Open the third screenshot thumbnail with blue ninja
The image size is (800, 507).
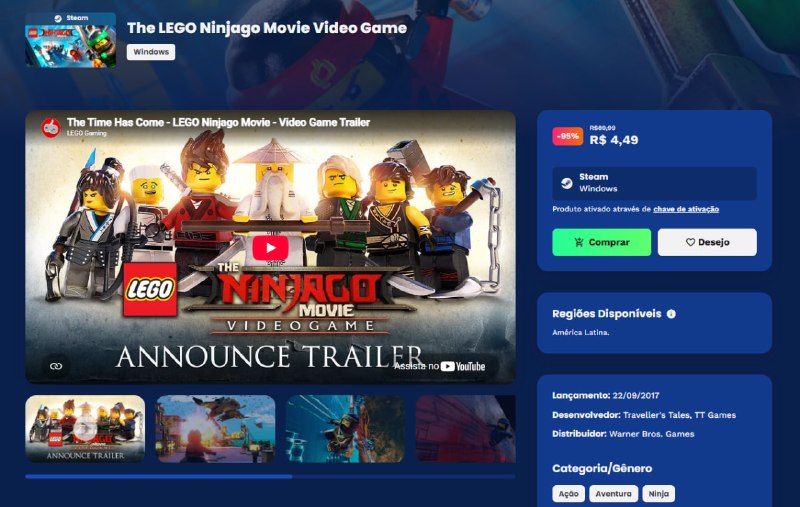click(345, 428)
